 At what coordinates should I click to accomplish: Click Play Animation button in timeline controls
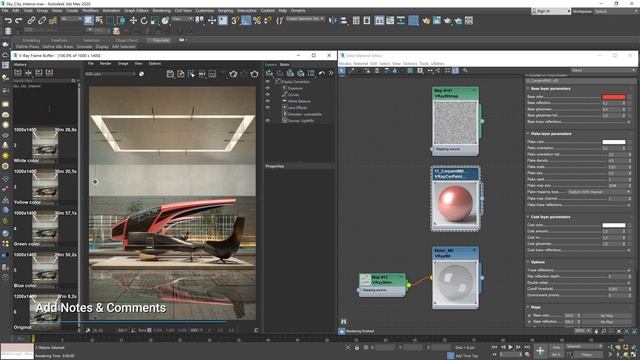click(x=511, y=347)
